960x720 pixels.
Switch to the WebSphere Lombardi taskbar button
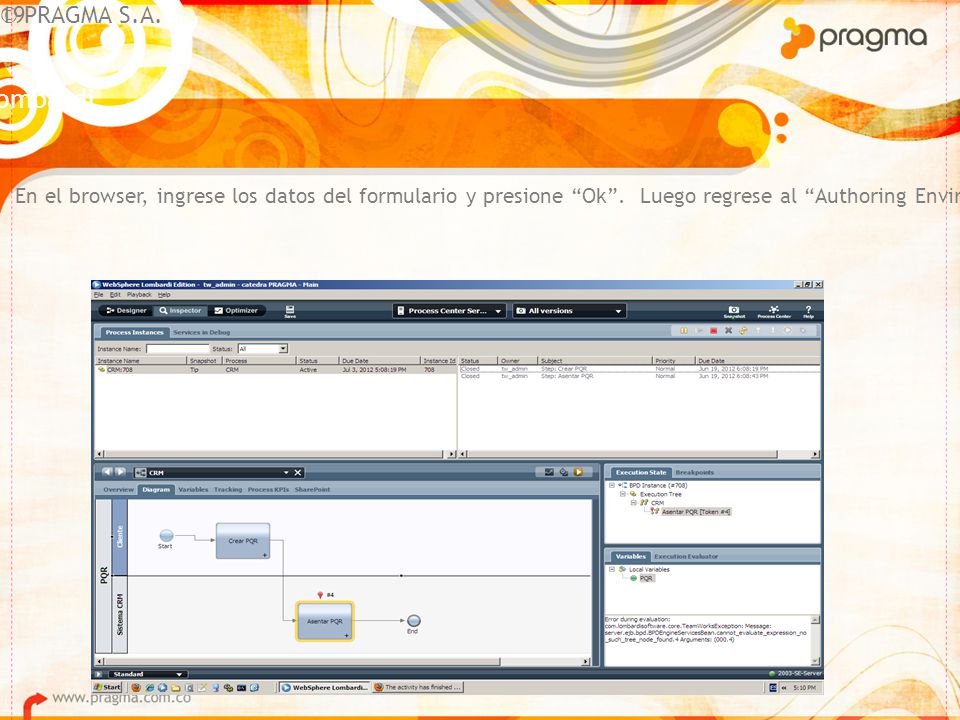pos(325,688)
